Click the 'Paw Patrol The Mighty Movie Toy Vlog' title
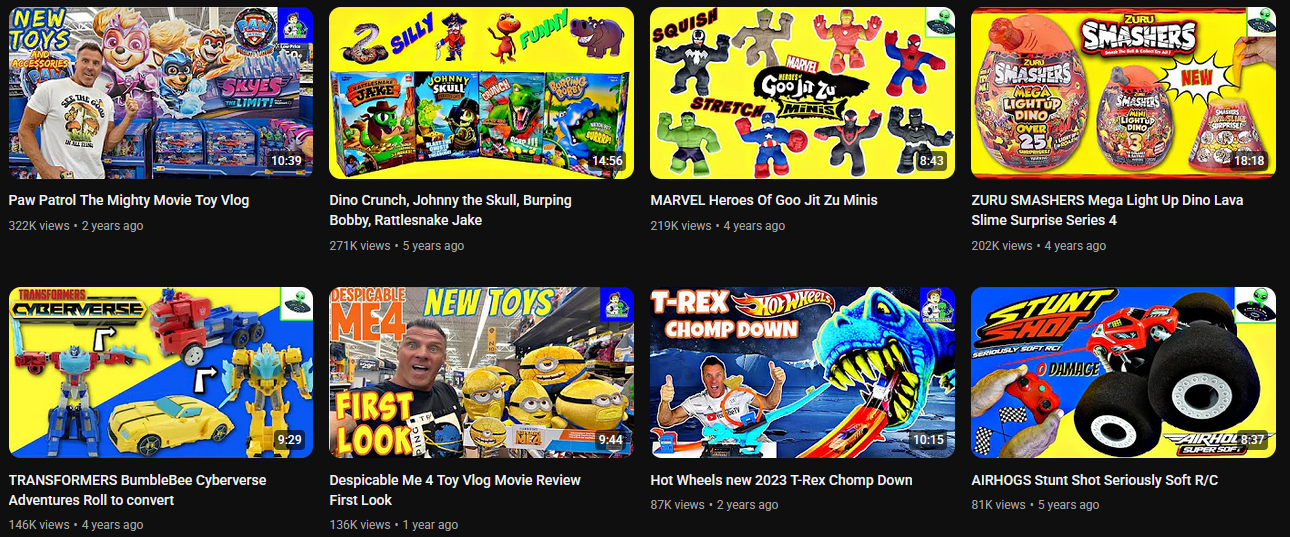1290x537 pixels. 129,200
